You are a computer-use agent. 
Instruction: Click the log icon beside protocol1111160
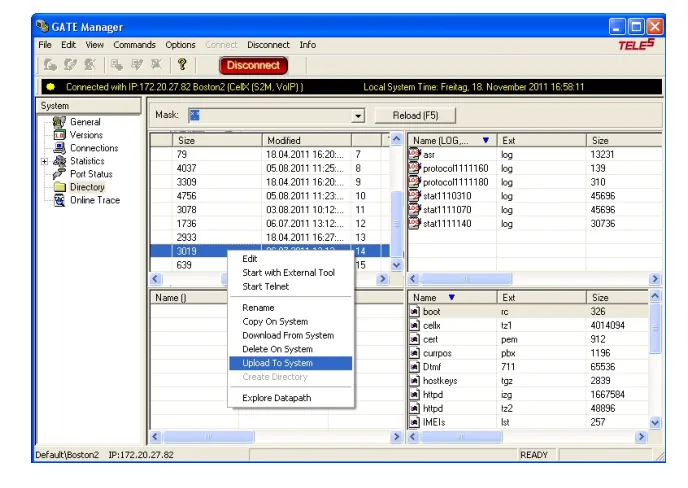click(415, 168)
